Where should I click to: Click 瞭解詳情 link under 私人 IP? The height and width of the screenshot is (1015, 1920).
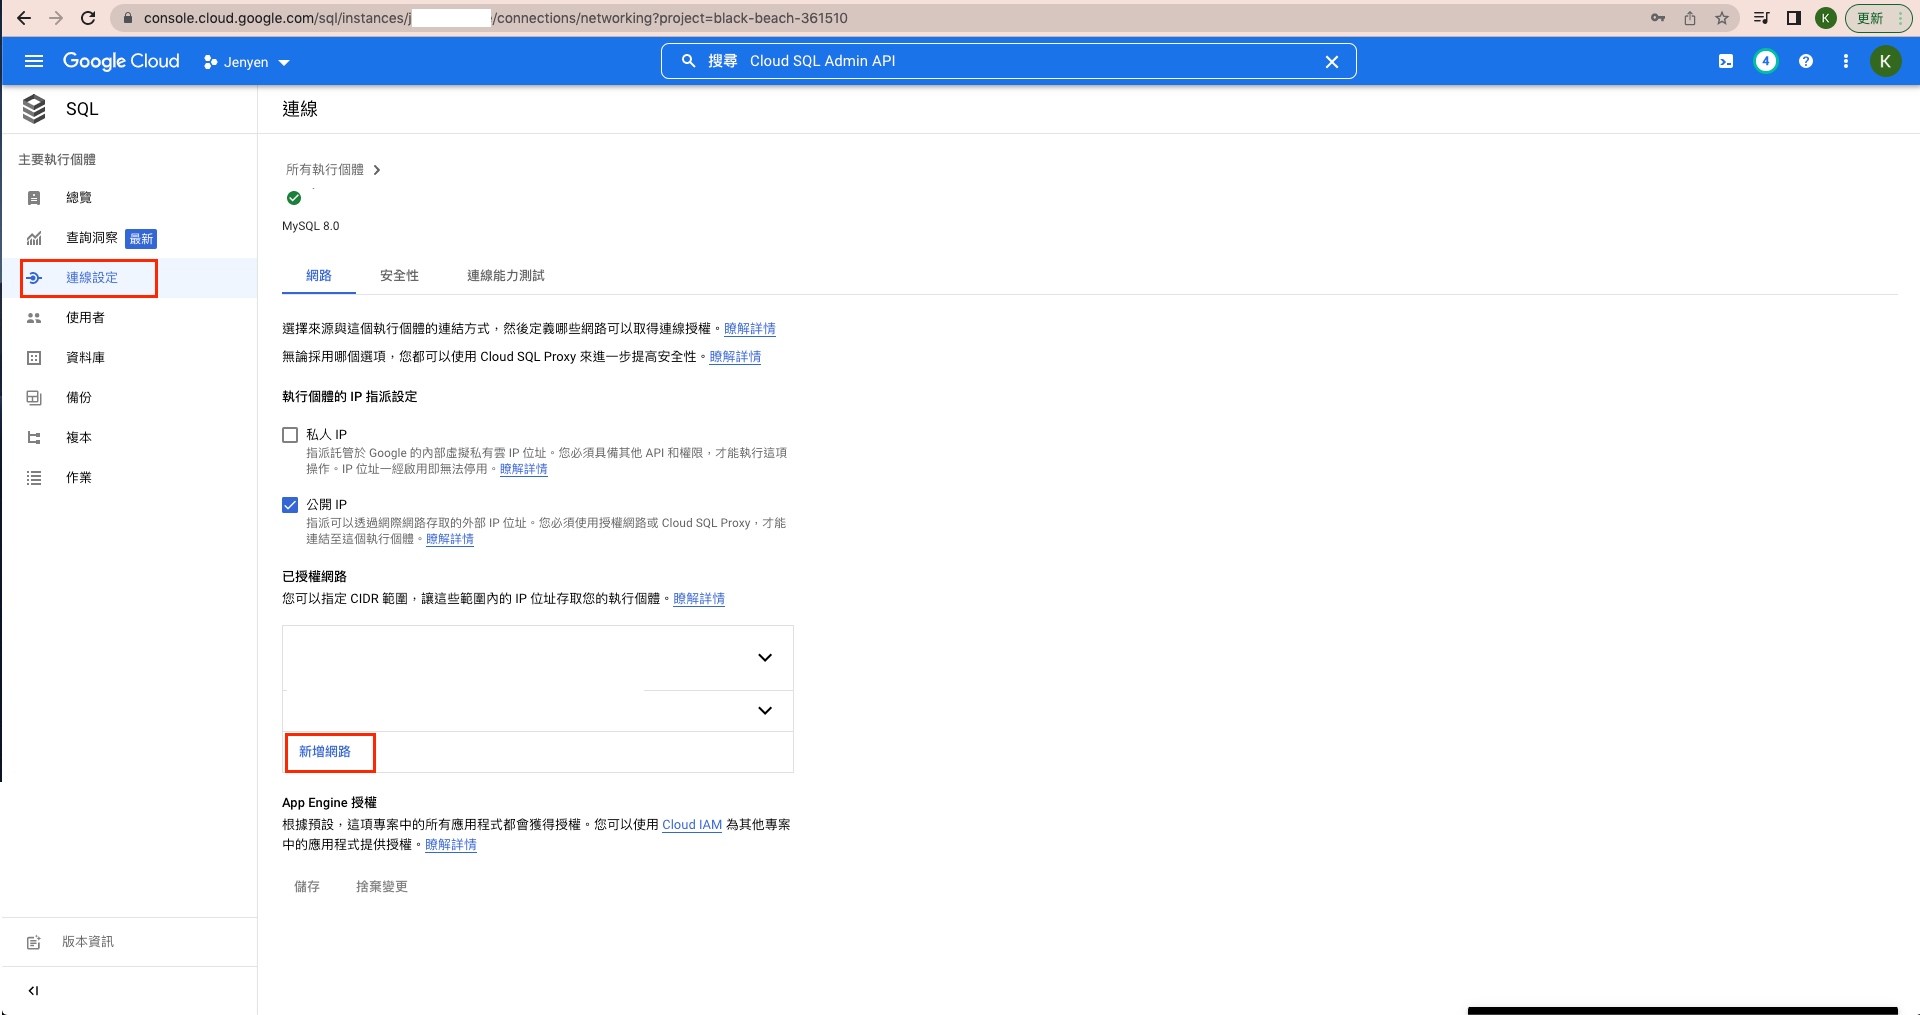pyautogui.click(x=524, y=469)
